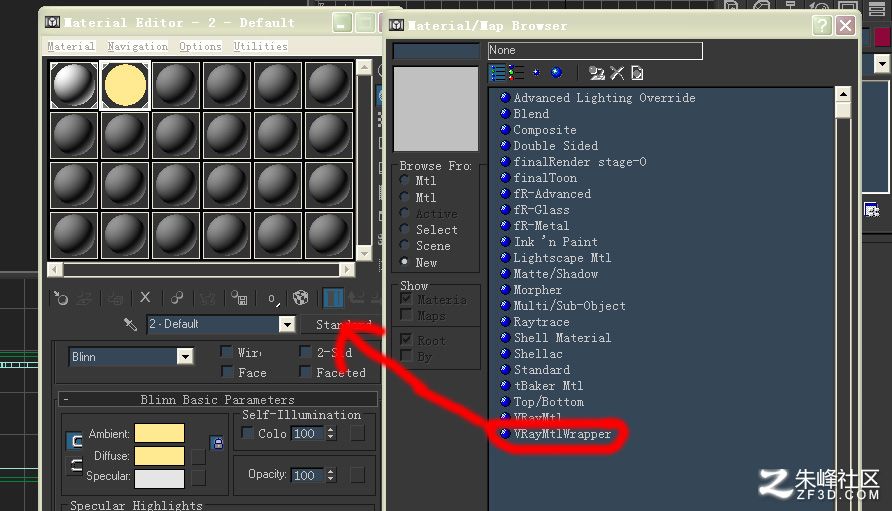This screenshot has width=892, height=511.
Task: Toggle the ambient-diffuse color lock icon
Action: click(217, 443)
